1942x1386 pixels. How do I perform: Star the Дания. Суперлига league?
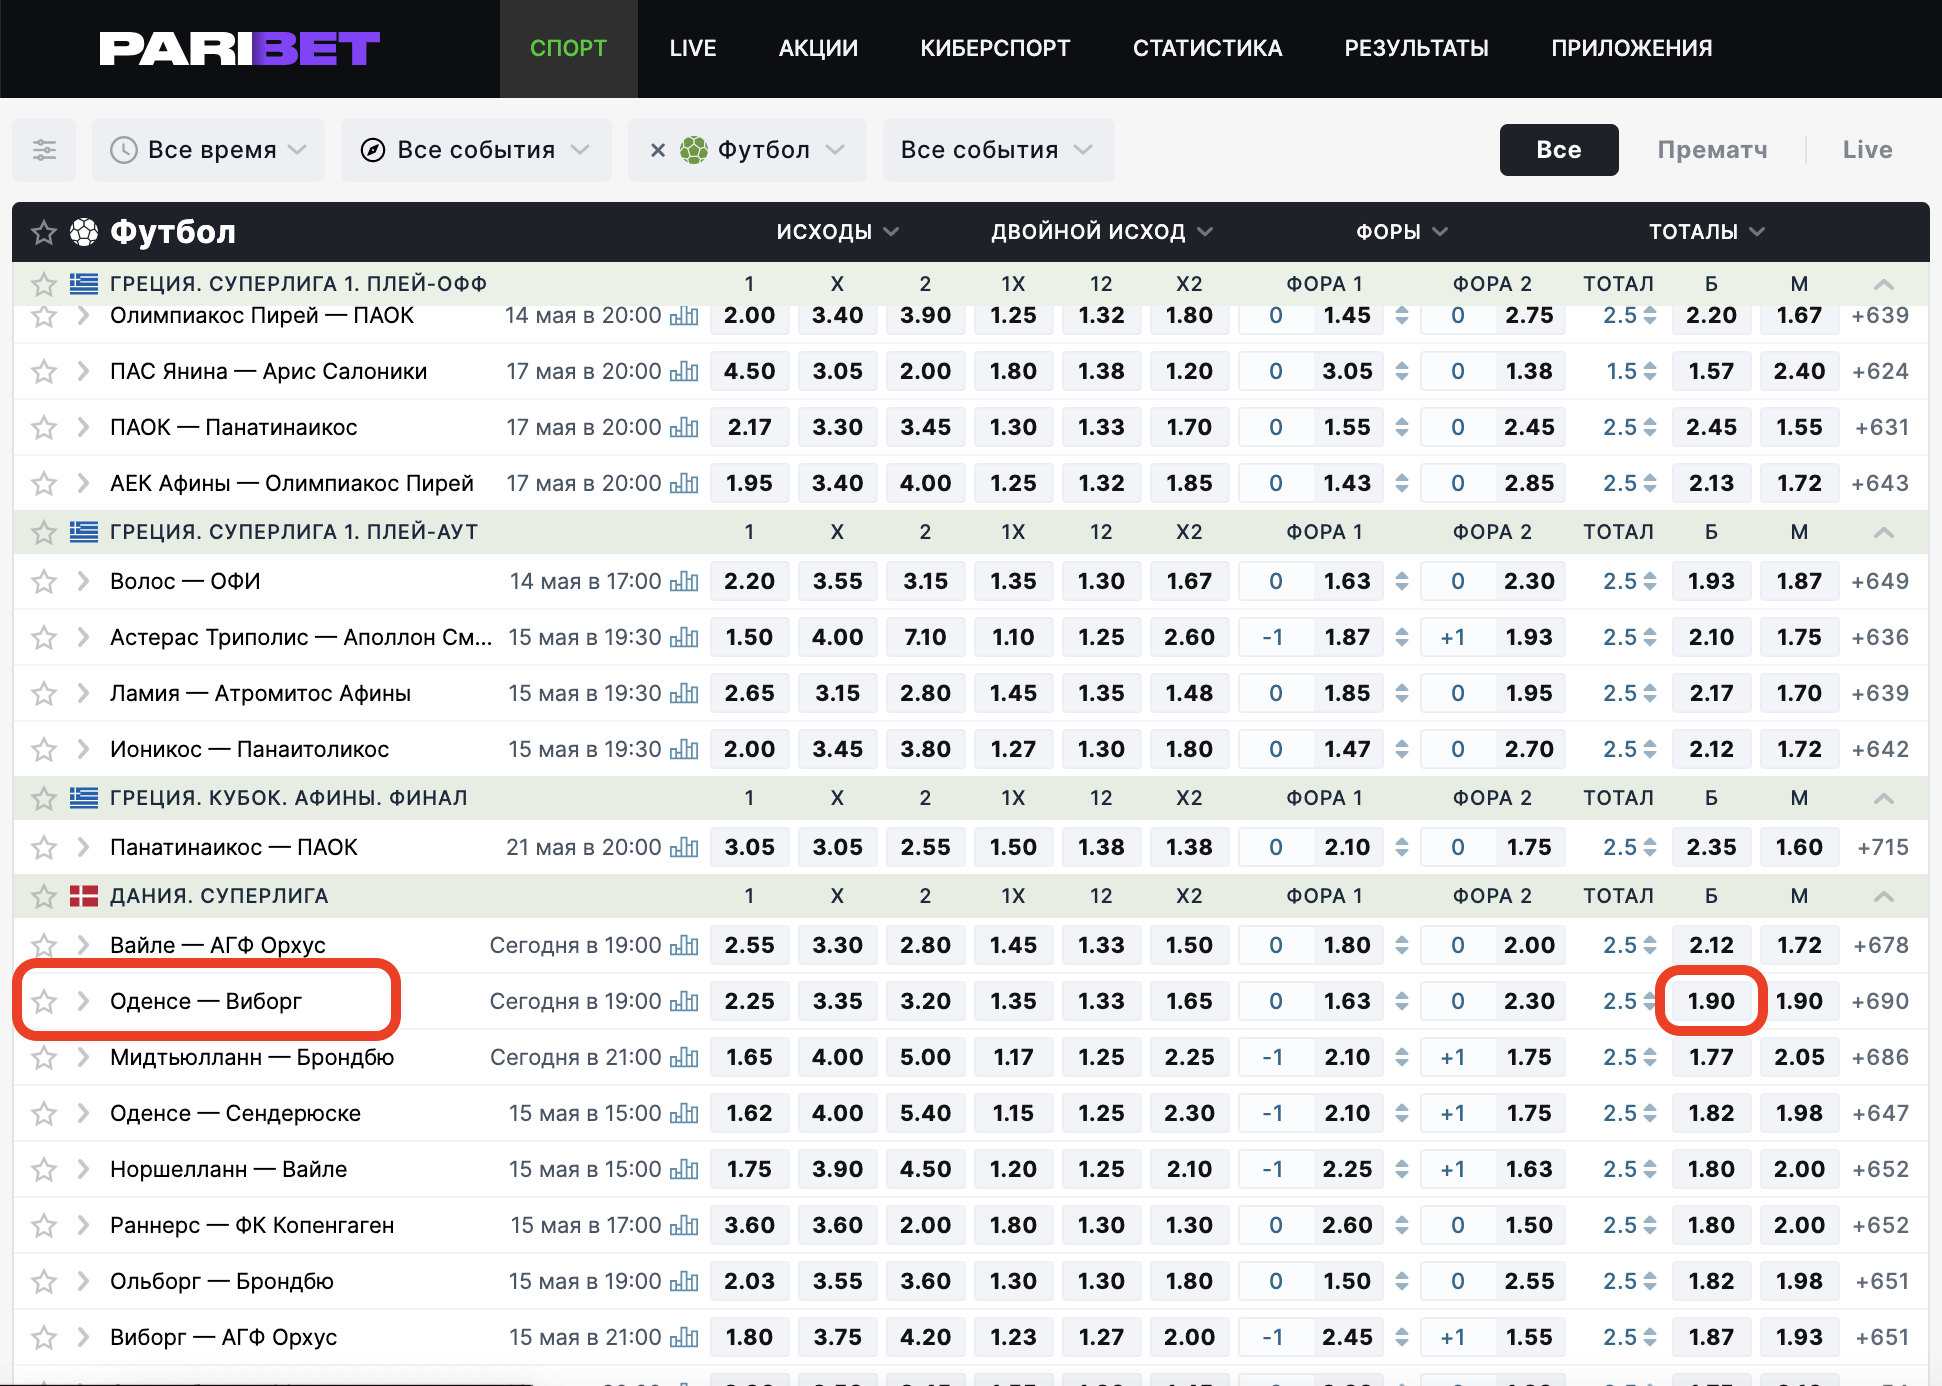point(43,896)
